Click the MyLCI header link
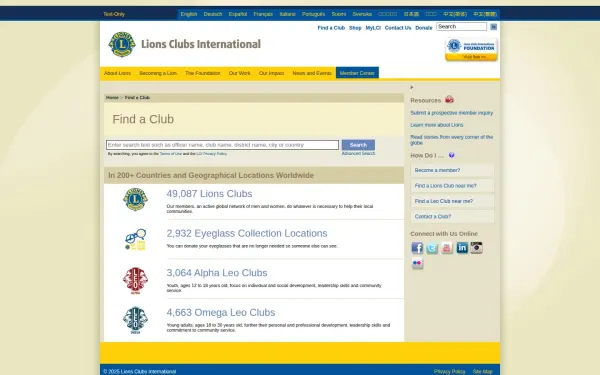Viewport: 600px width, 375px height. pos(373,28)
